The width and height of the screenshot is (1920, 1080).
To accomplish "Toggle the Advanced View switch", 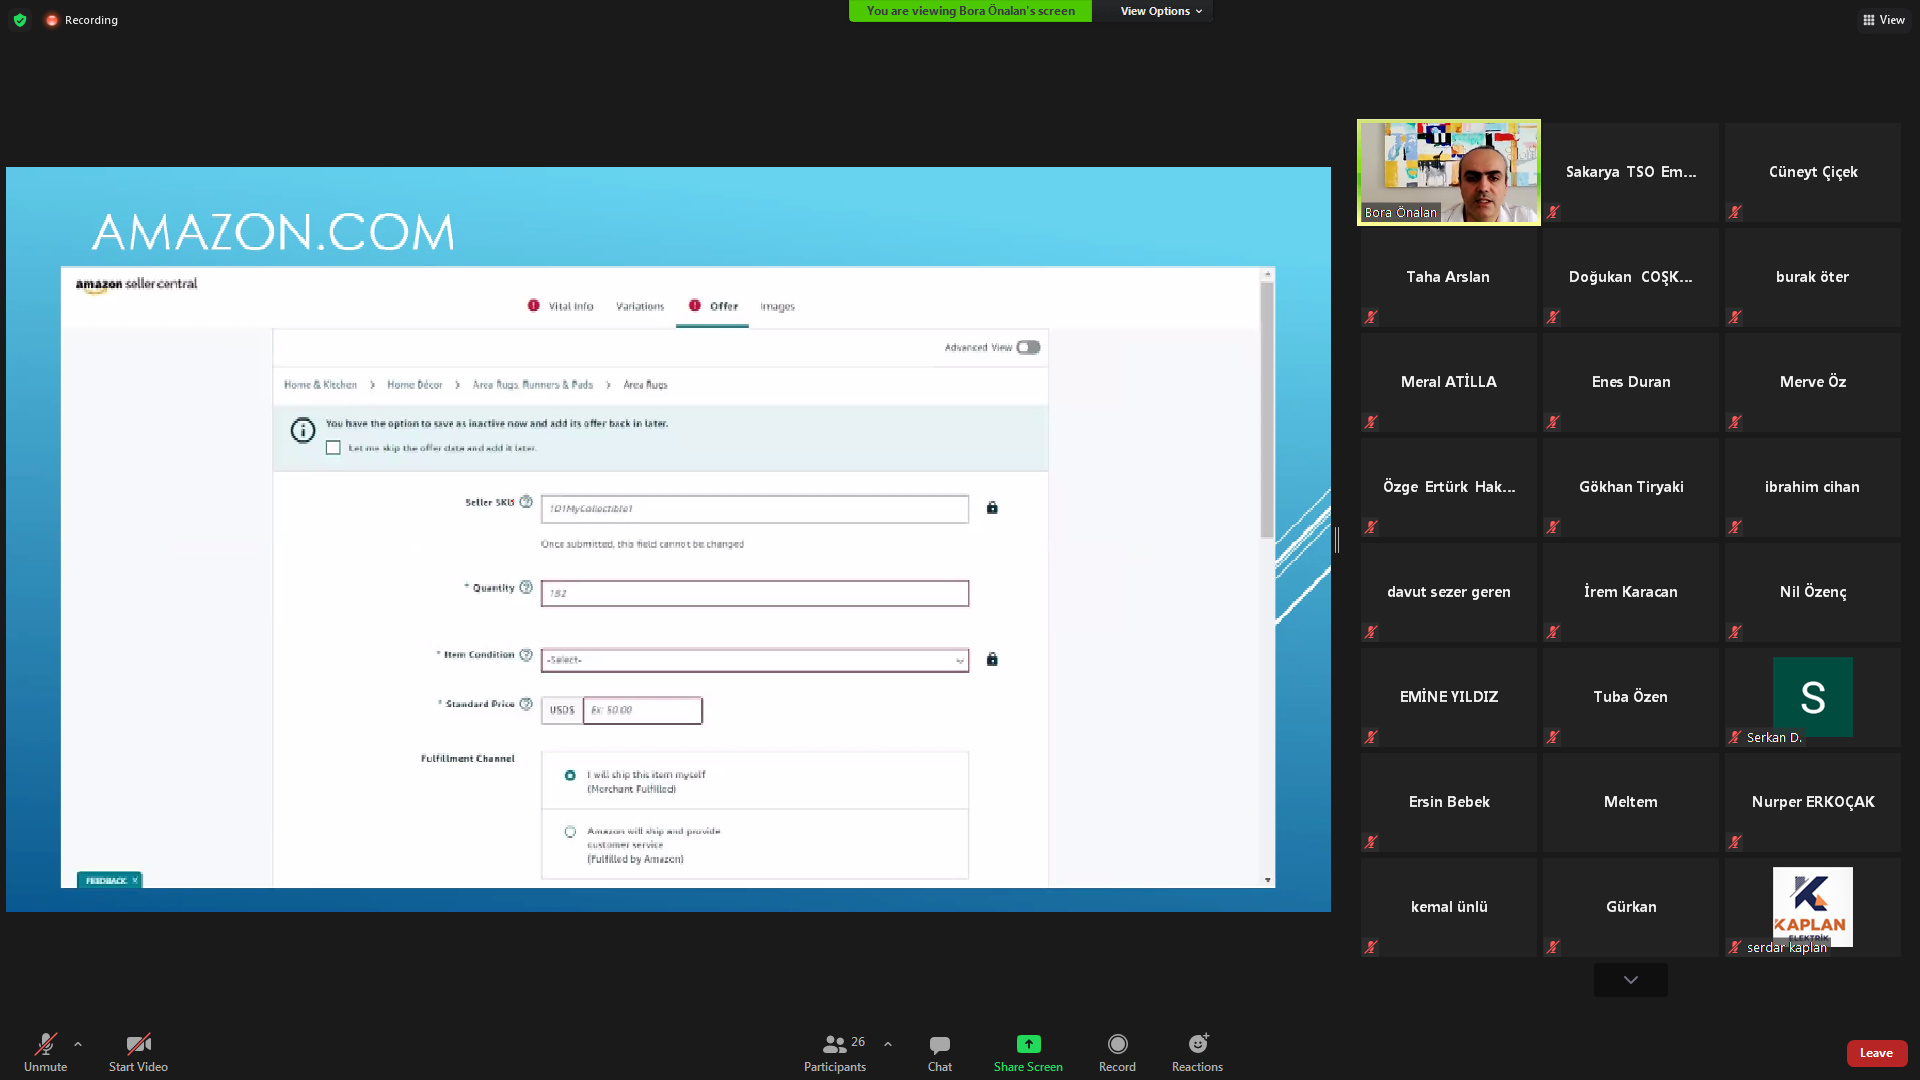I will pyautogui.click(x=1028, y=347).
